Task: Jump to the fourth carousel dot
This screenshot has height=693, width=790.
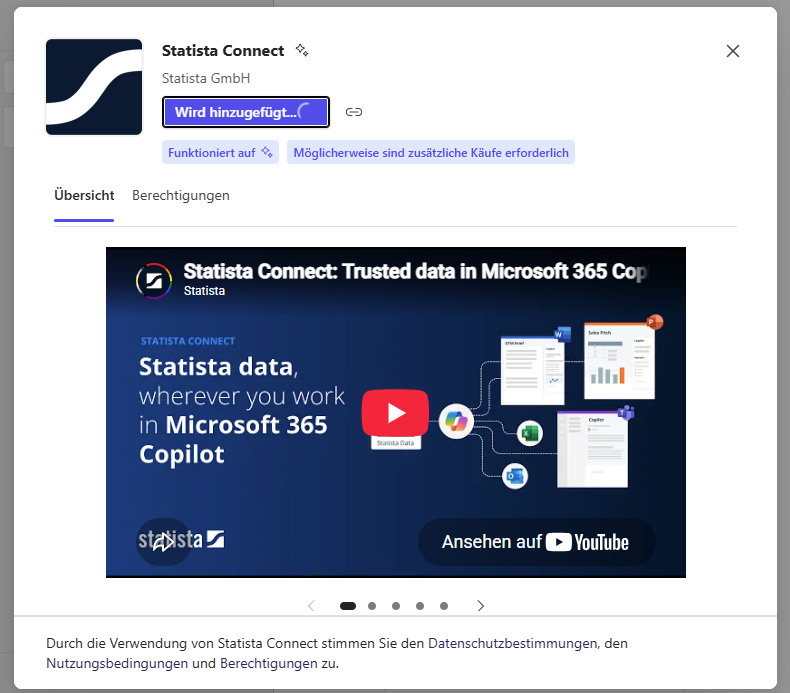Action: click(420, 606)
